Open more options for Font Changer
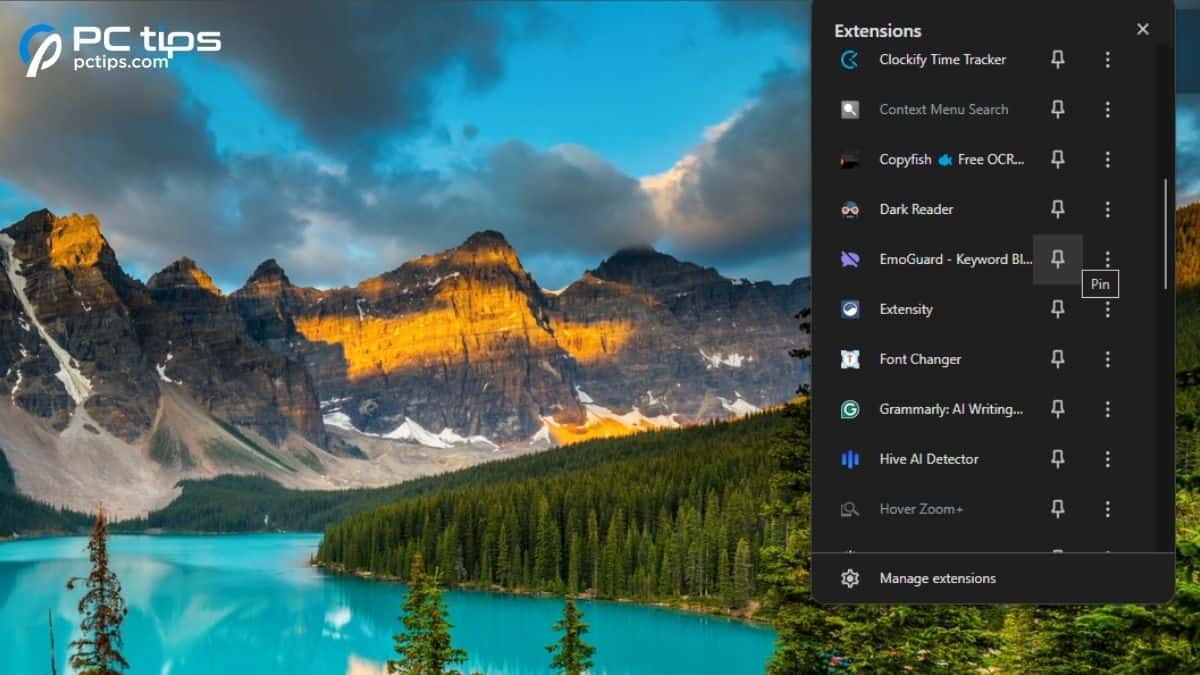The height and width of the screenshot is (675, 1200). pyautogui.click(x=1107, y=359)
